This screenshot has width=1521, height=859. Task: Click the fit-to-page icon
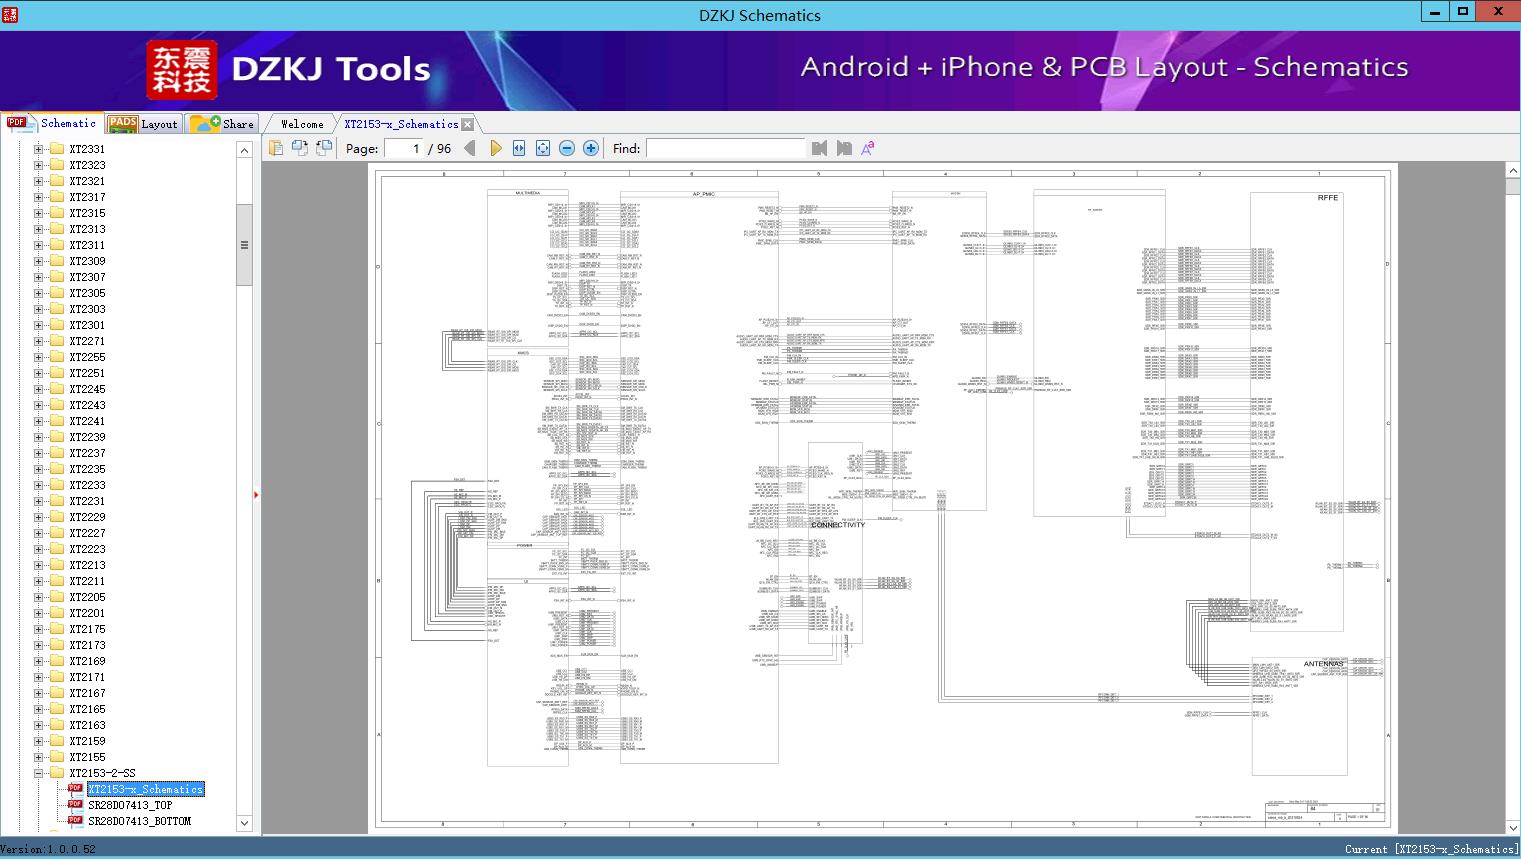coord(543,148)
